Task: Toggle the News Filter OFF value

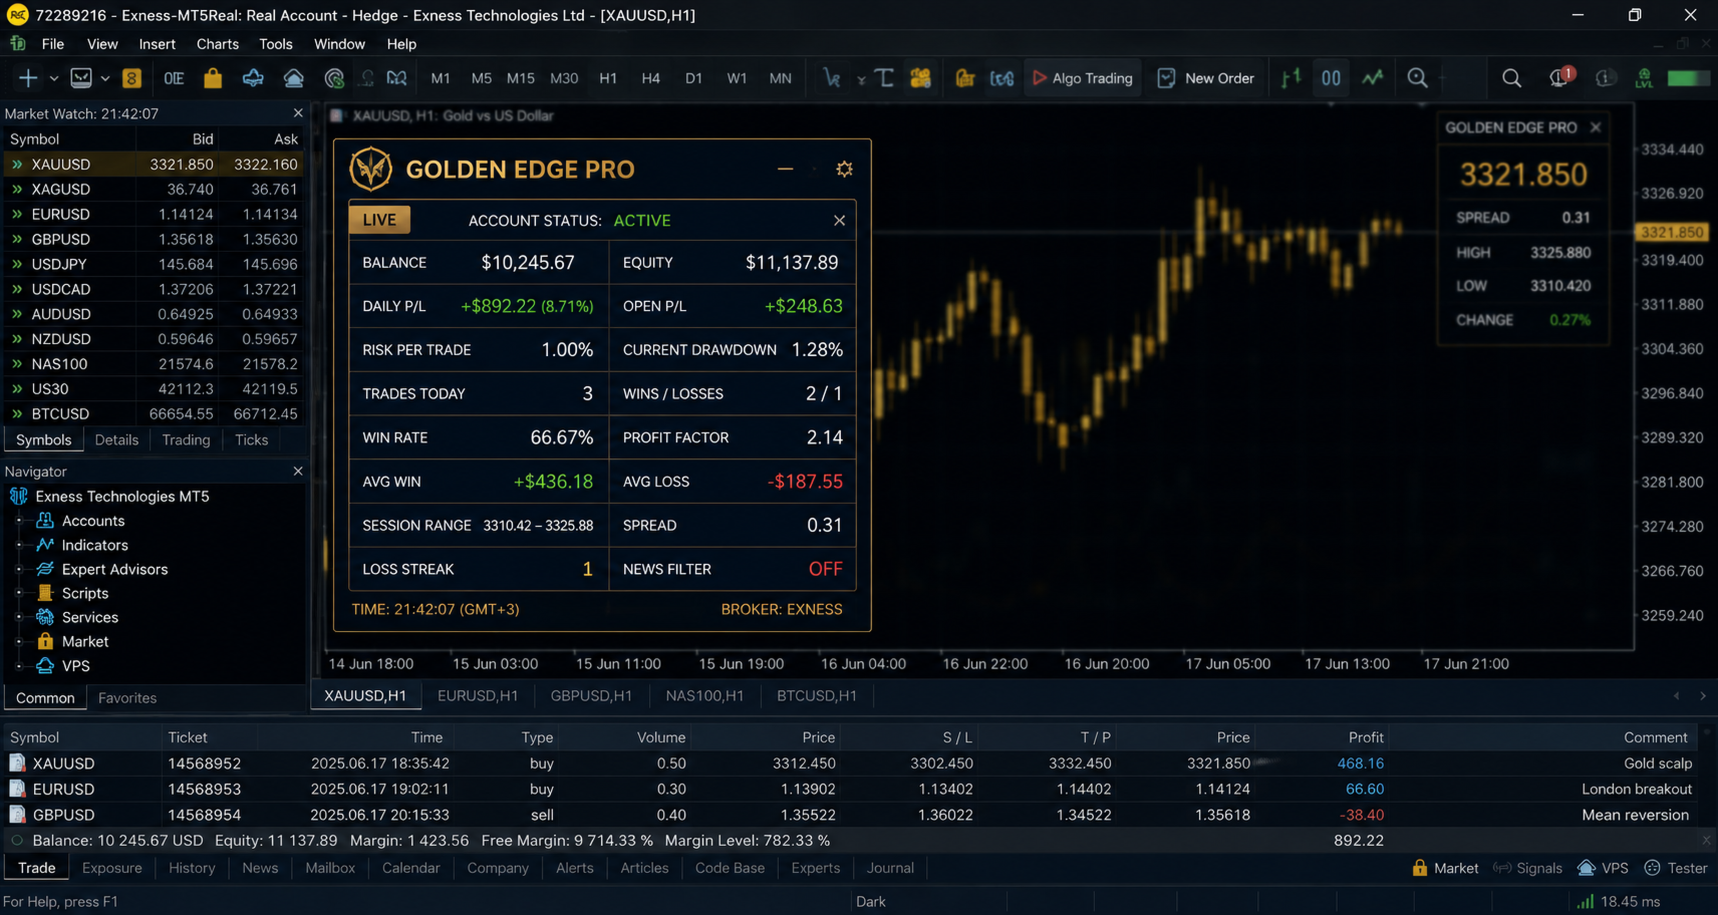Action: [x=825, y=569]
